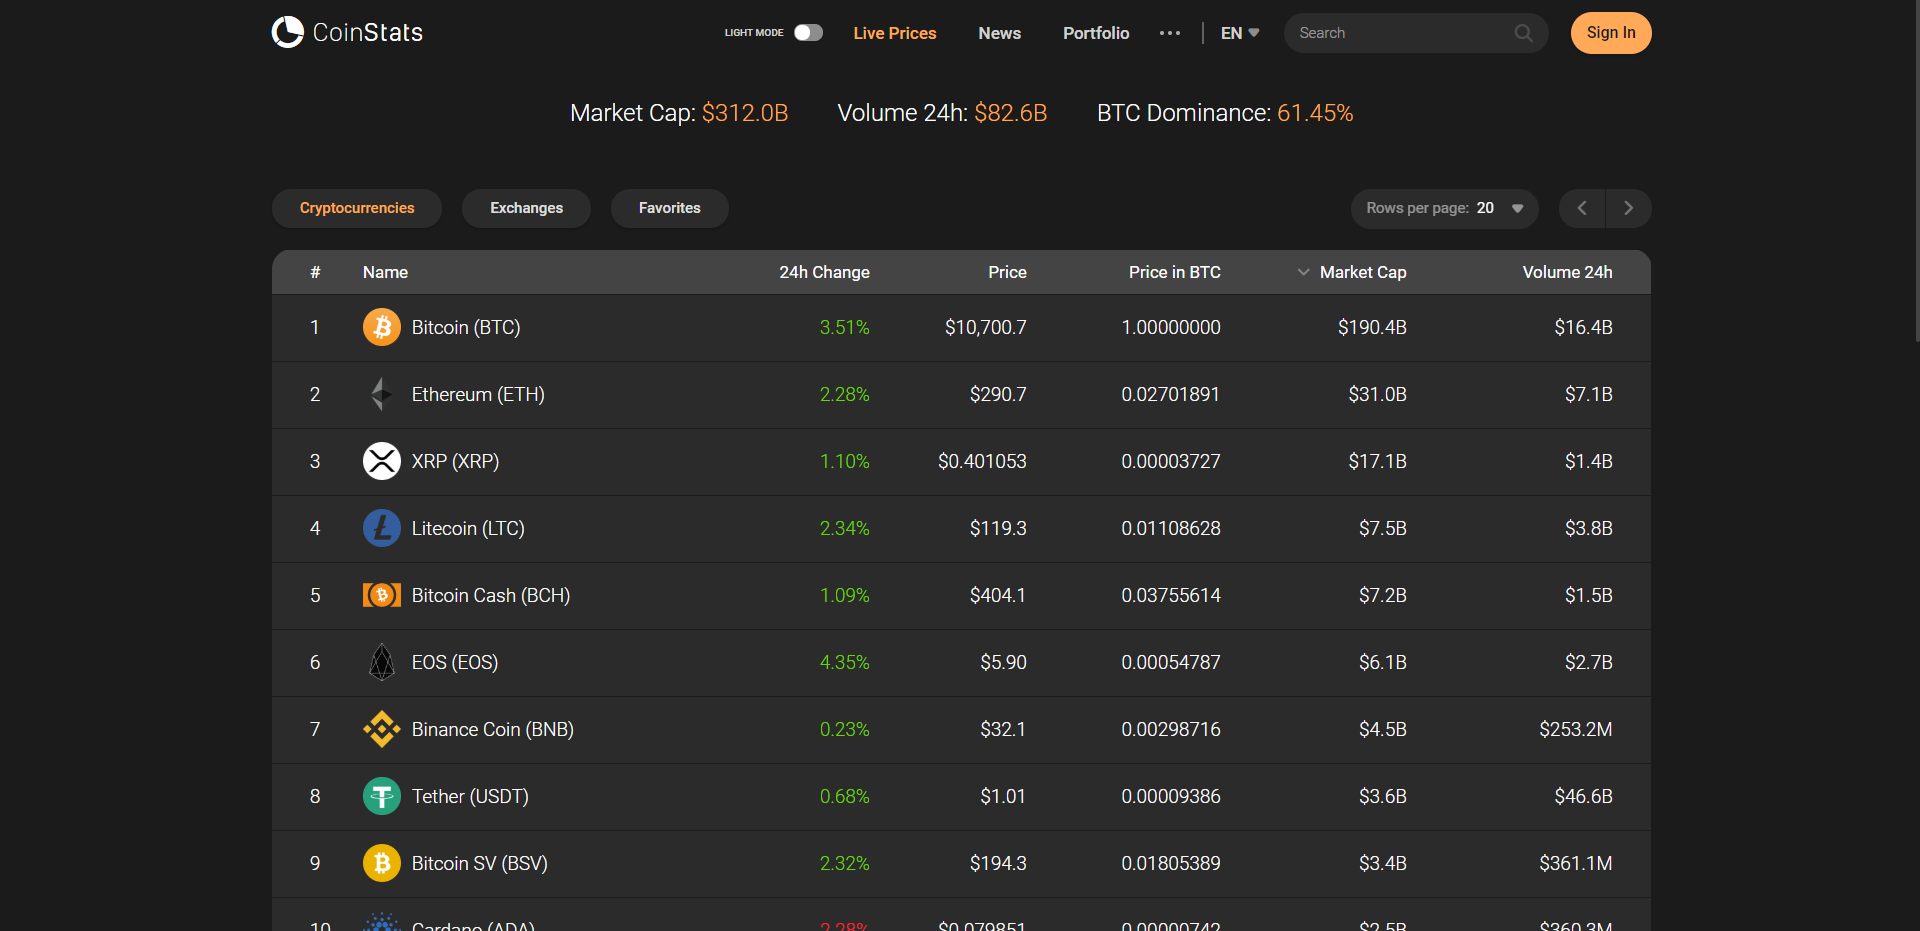
Task: Open Rows per page dropdown
Action: coord(1444,208)
